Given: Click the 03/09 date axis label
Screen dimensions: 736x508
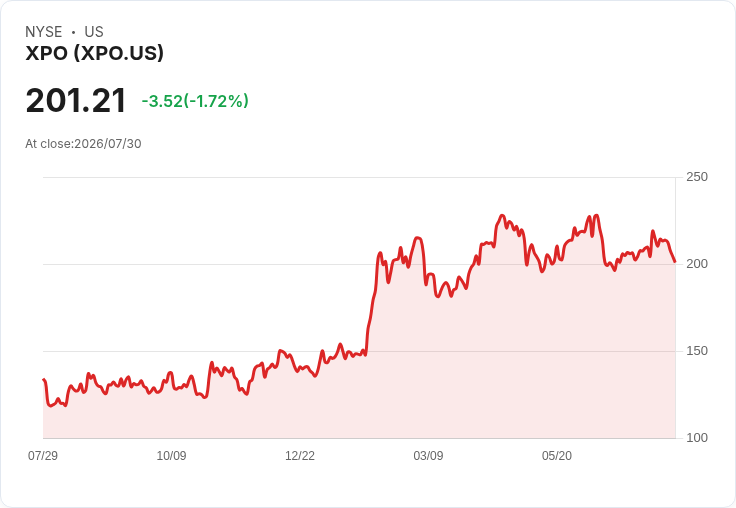Looking at the screenshot, I should (428, 455).
